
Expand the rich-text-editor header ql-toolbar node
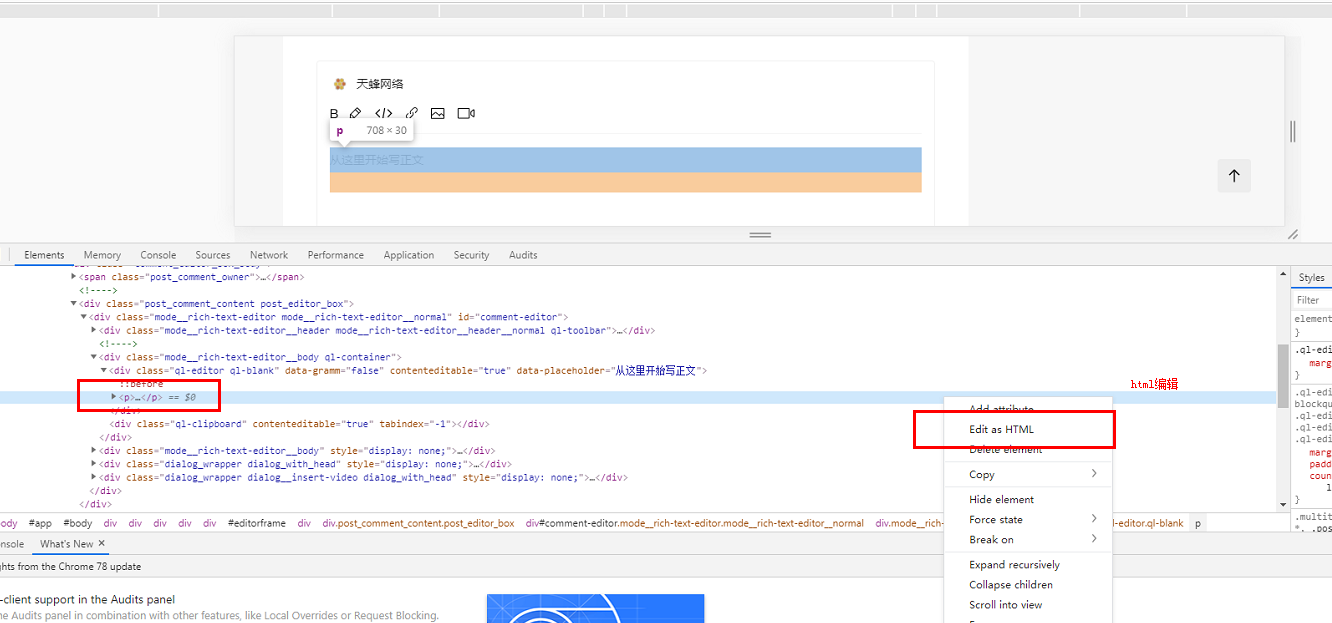(x=93, y=330)
